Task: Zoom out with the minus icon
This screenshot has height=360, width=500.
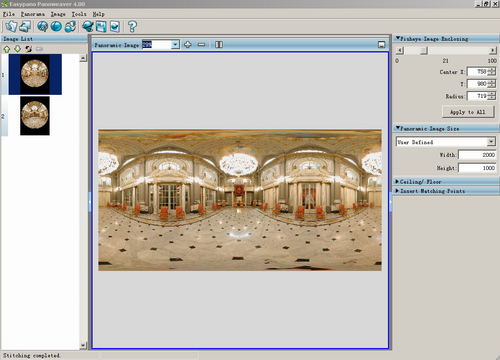Action: point(201,44)
